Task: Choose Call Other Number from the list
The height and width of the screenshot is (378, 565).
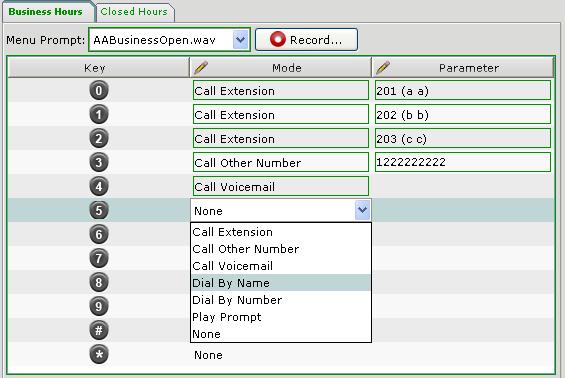Action: point(281,249)
